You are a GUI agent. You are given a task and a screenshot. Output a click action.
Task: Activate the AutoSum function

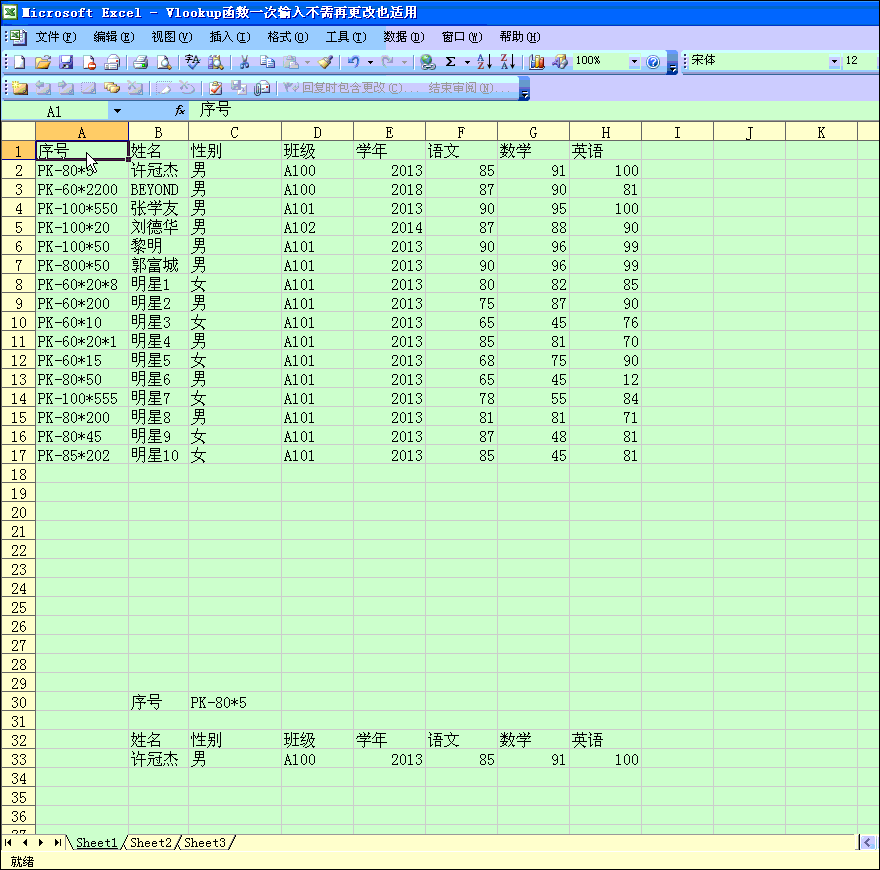(x=450, y=61)
